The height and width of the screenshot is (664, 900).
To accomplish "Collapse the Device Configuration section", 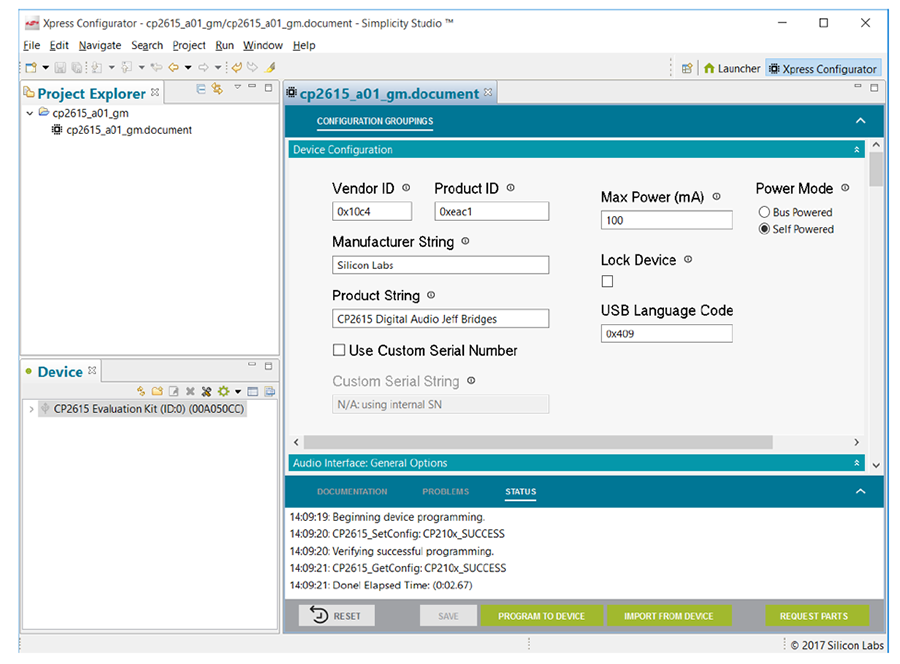I will pyautogui.click(x=857, y=149).
